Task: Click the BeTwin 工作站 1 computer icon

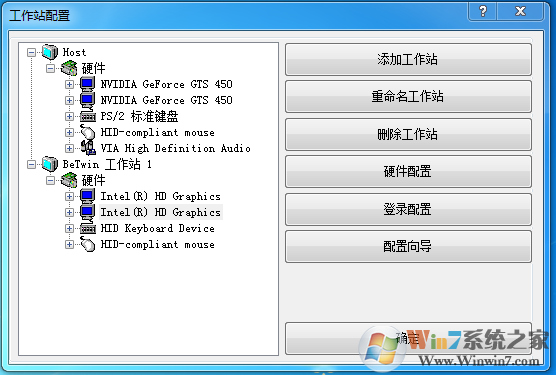Action: pyautogui.click(x=50, y=164)
